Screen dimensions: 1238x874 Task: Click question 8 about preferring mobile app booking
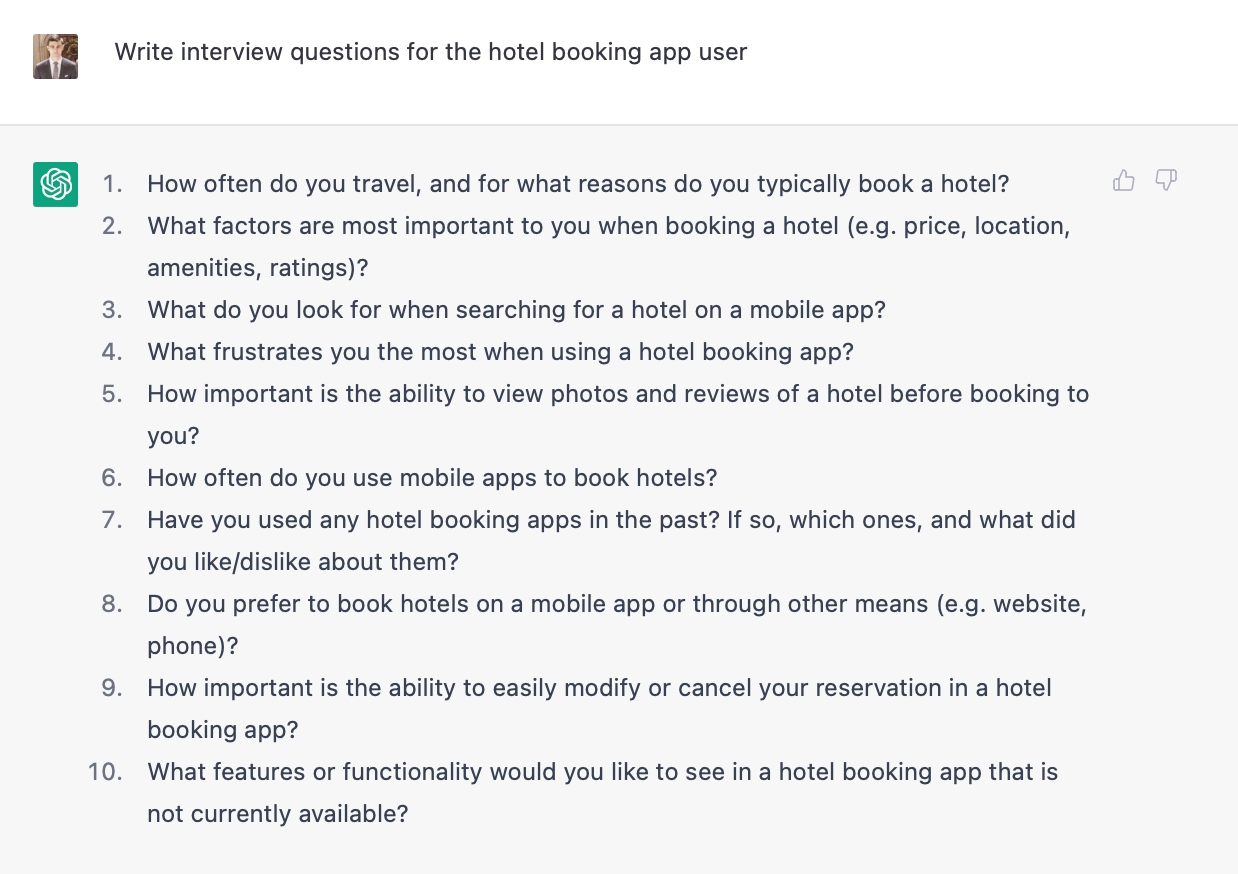pyautogui.click(x=616, y=604)
